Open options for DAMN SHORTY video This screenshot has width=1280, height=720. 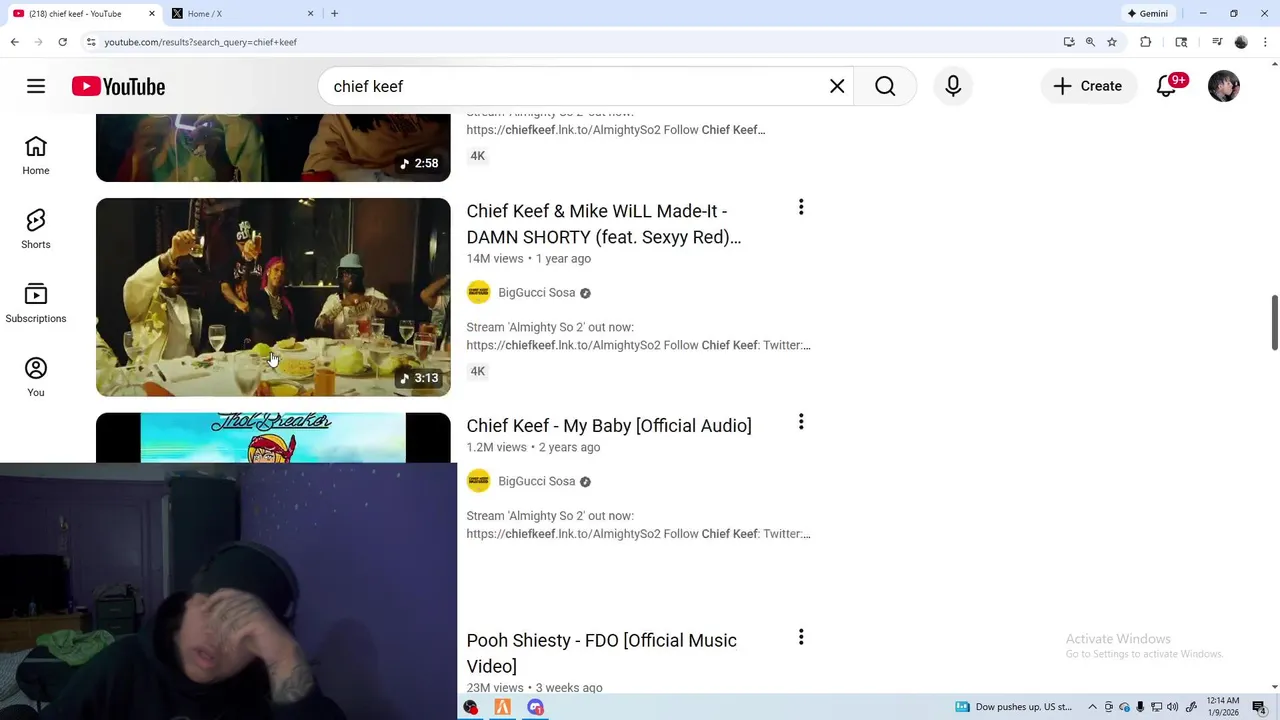pos(801,207)
